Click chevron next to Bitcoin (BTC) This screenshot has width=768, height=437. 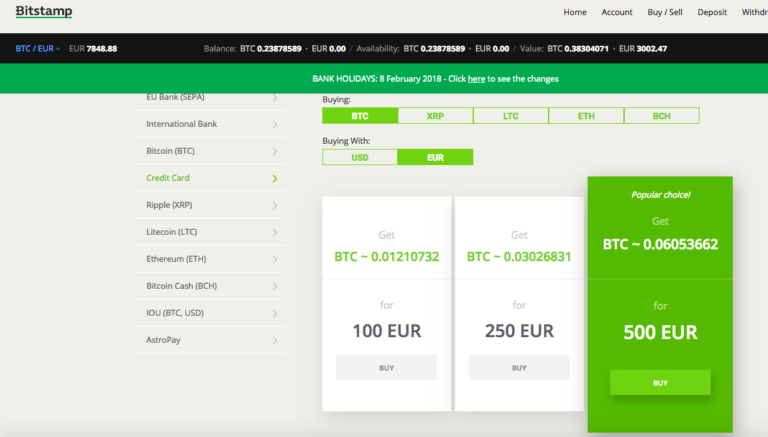point(275,151)
